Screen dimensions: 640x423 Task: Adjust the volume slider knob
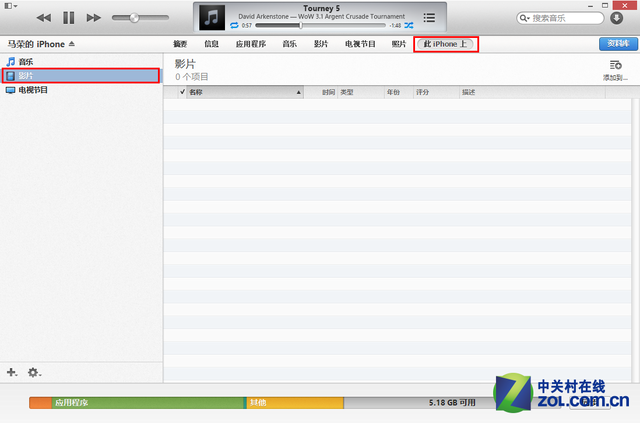tap(134, 18)
